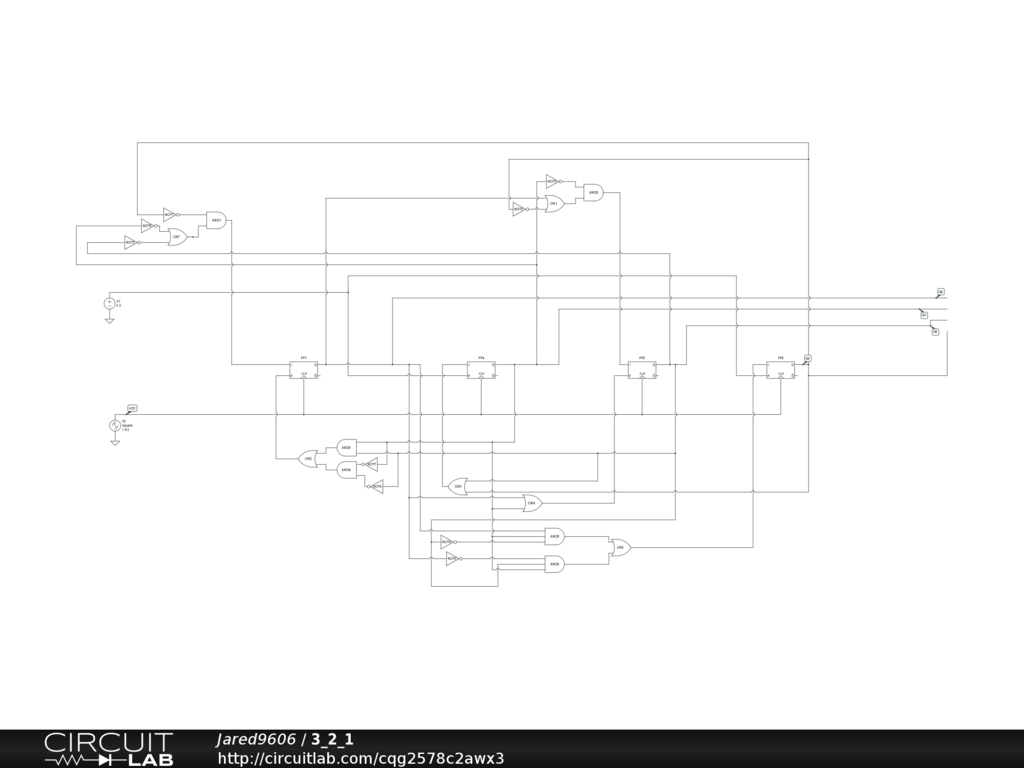Click the OR5 gate symbol
Image resolution: width=1024 pixels, height=768 pixels.
pyautogui.click(x=620, y=547)
